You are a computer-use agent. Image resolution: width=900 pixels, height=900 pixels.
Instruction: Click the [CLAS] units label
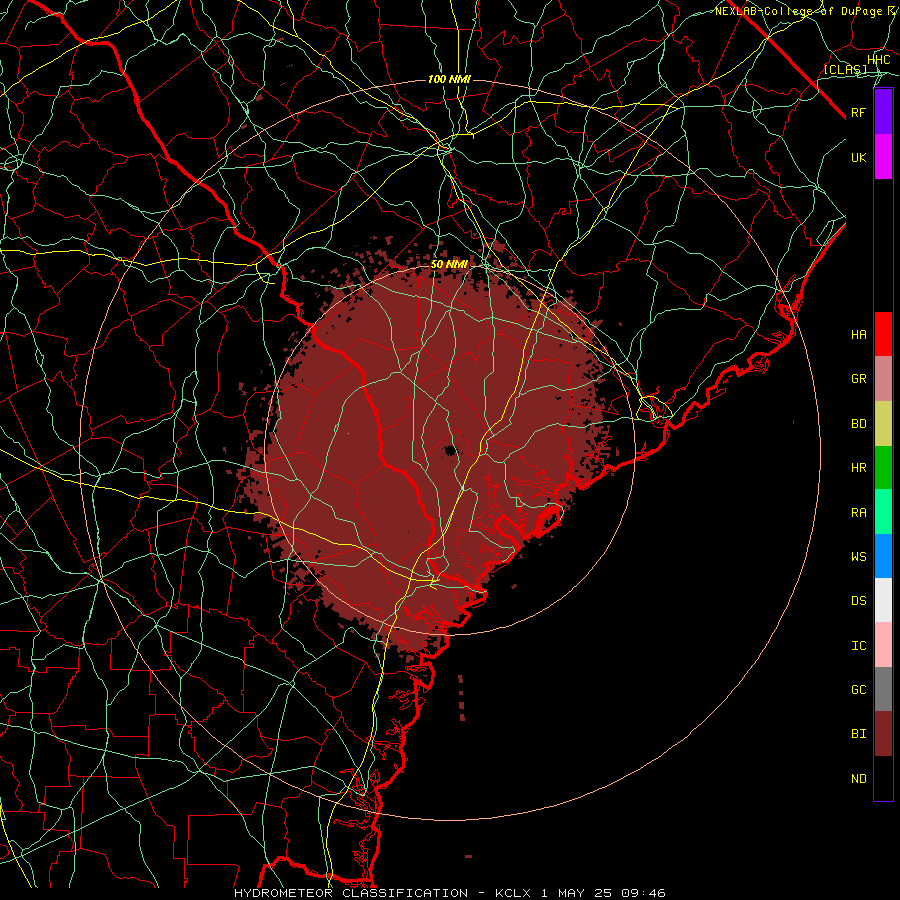pos(845,69)
